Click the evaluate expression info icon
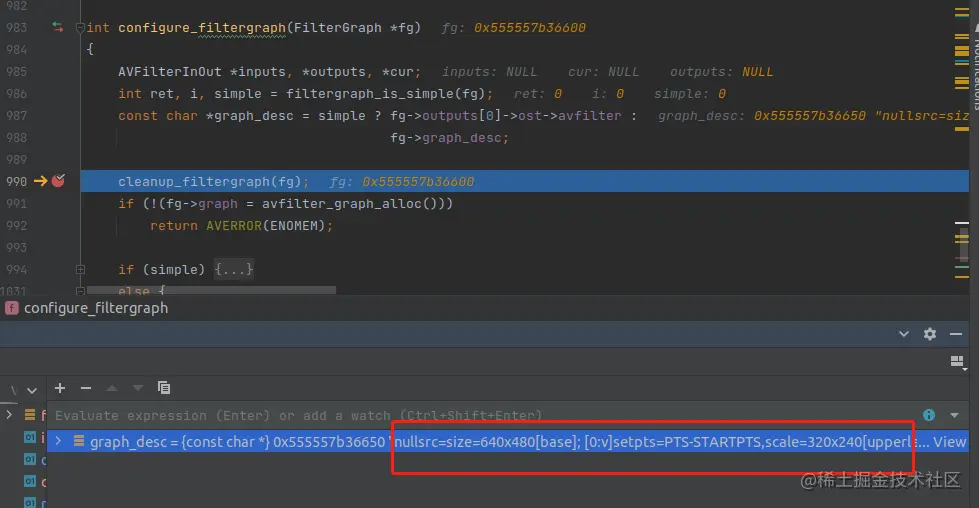 pos(929,416)
